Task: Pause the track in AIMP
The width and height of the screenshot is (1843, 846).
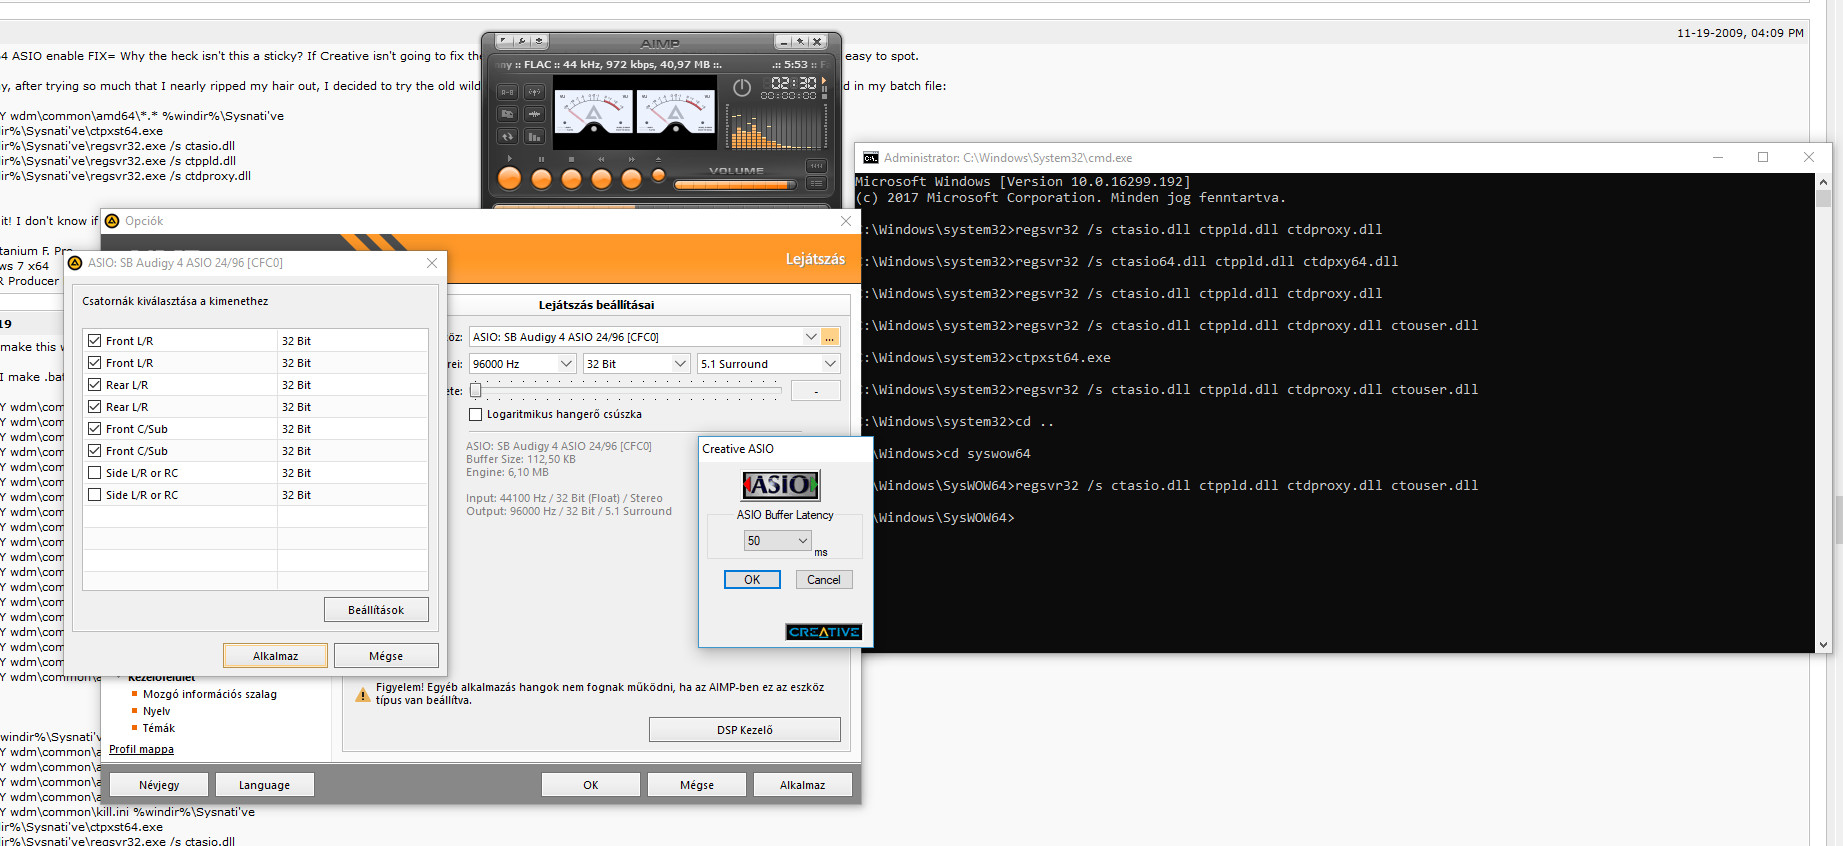Action: coord(541,179)
